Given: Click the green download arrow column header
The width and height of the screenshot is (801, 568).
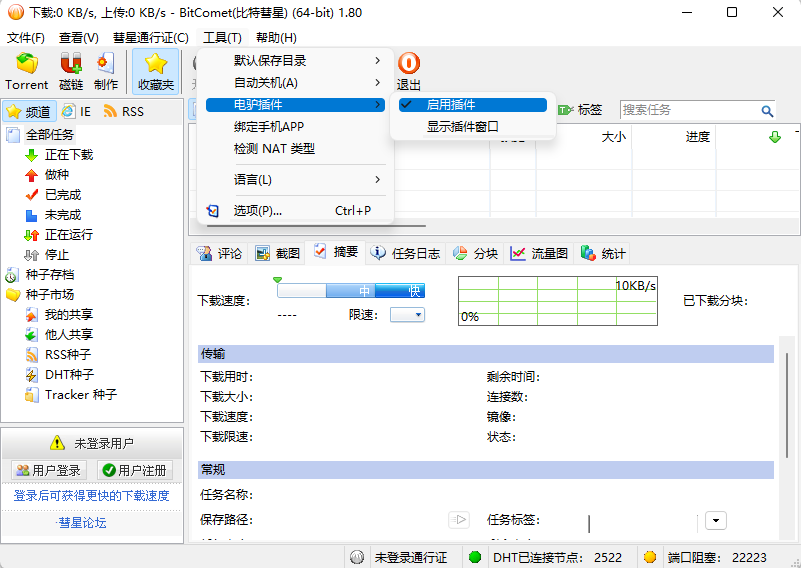Looking at the screenshot, I should (x=774, y=137).
